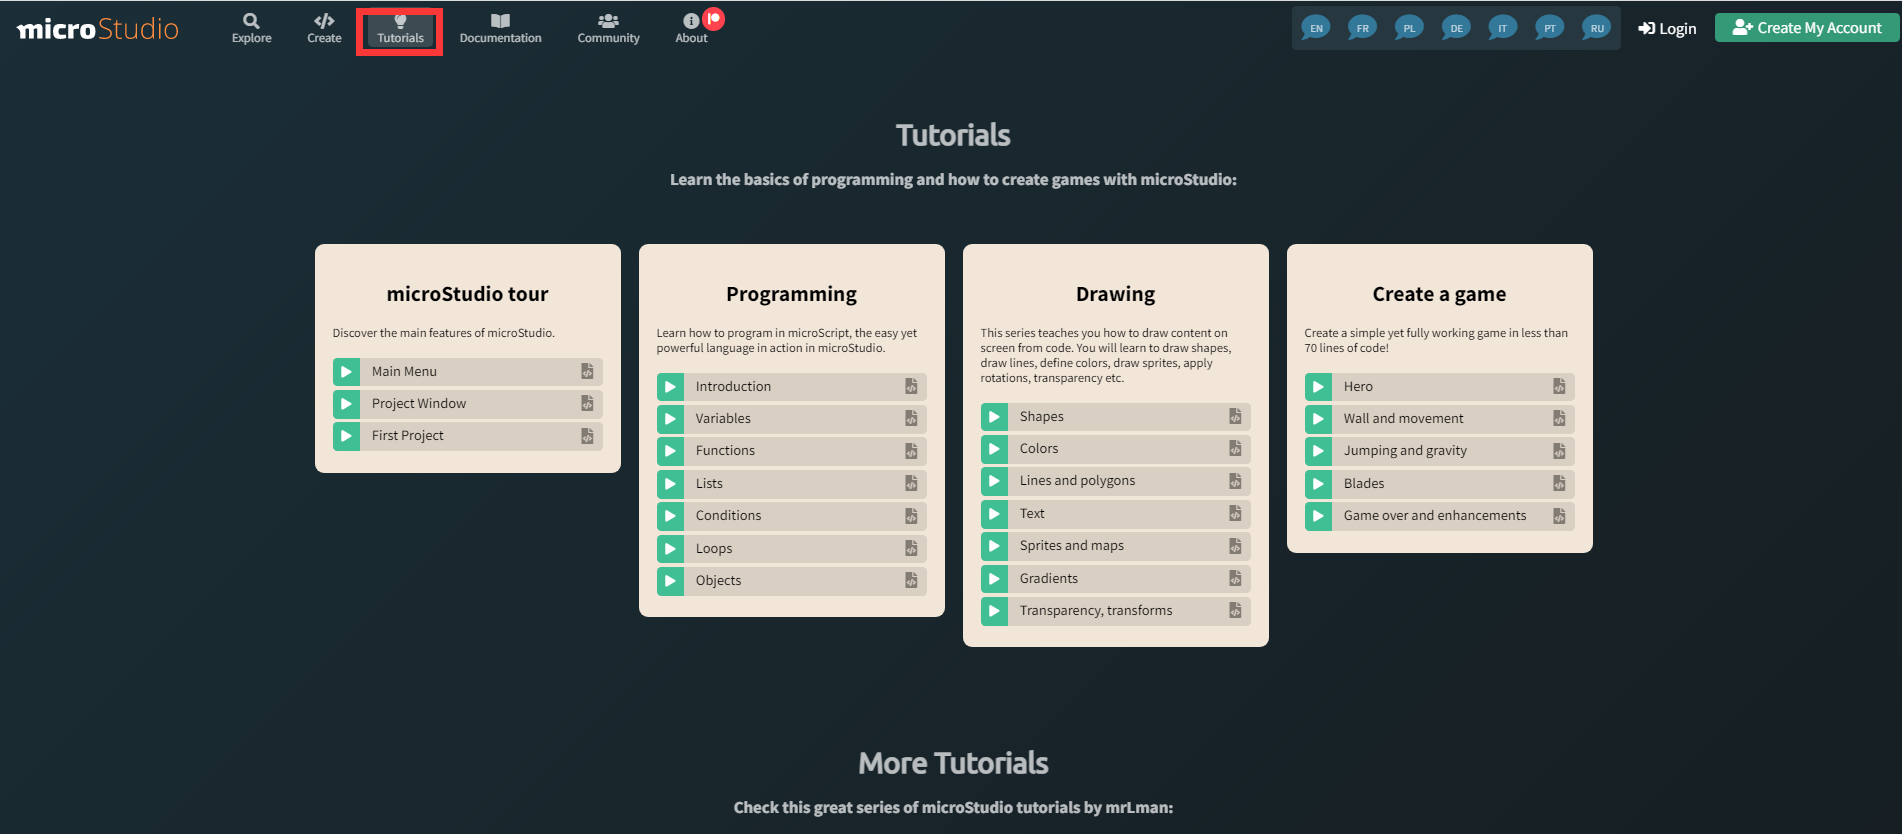Open the code file icon for Variables
Viewport: 1902px width, 834px height.
tap(911, 419)
